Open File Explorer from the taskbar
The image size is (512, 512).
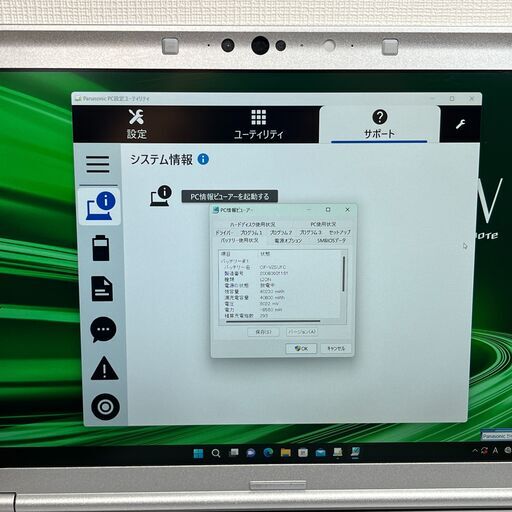pos(286,452)
